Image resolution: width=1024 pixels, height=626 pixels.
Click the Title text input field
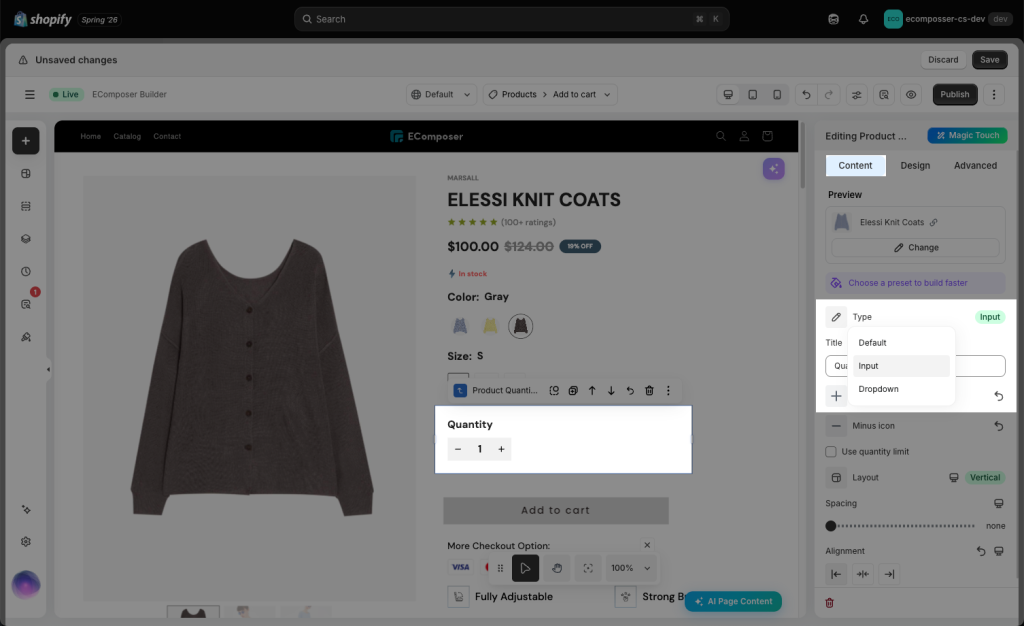915,366
